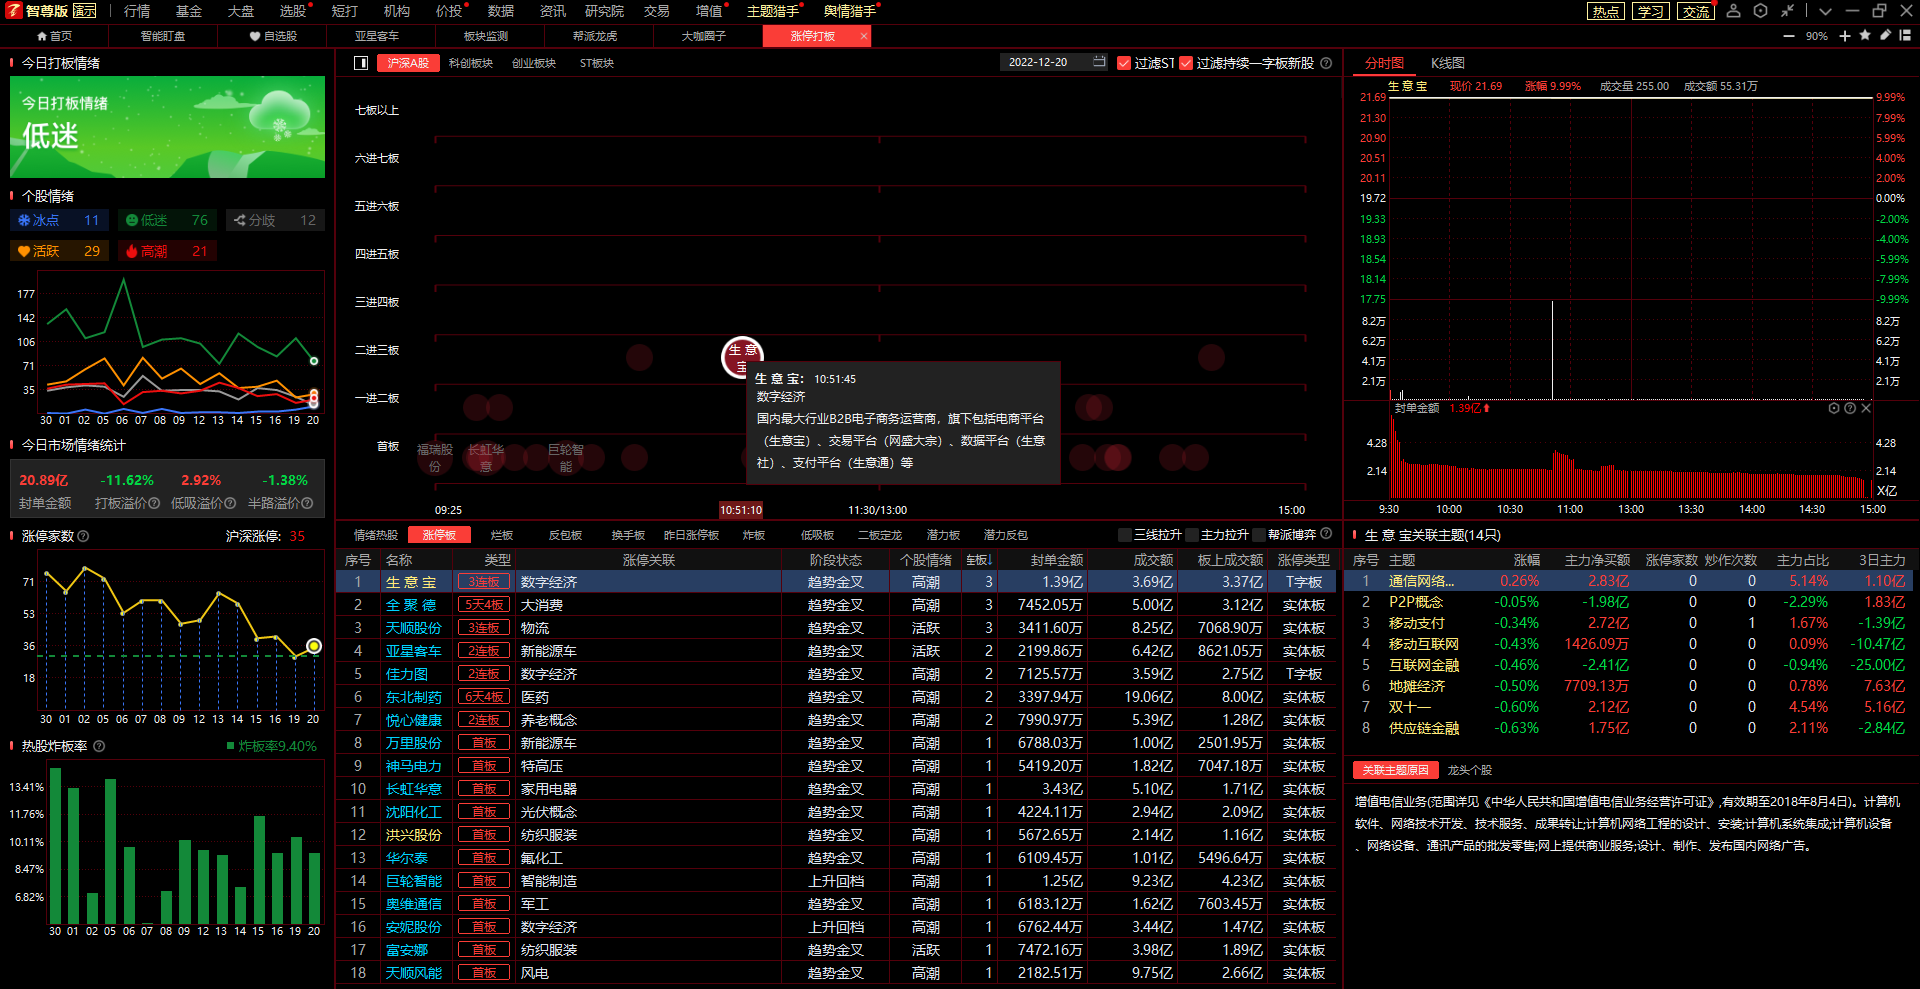Click help icon beside 热股炸板率
The width and height of the screenshot is (1920, 989).
tap(99, 746)
